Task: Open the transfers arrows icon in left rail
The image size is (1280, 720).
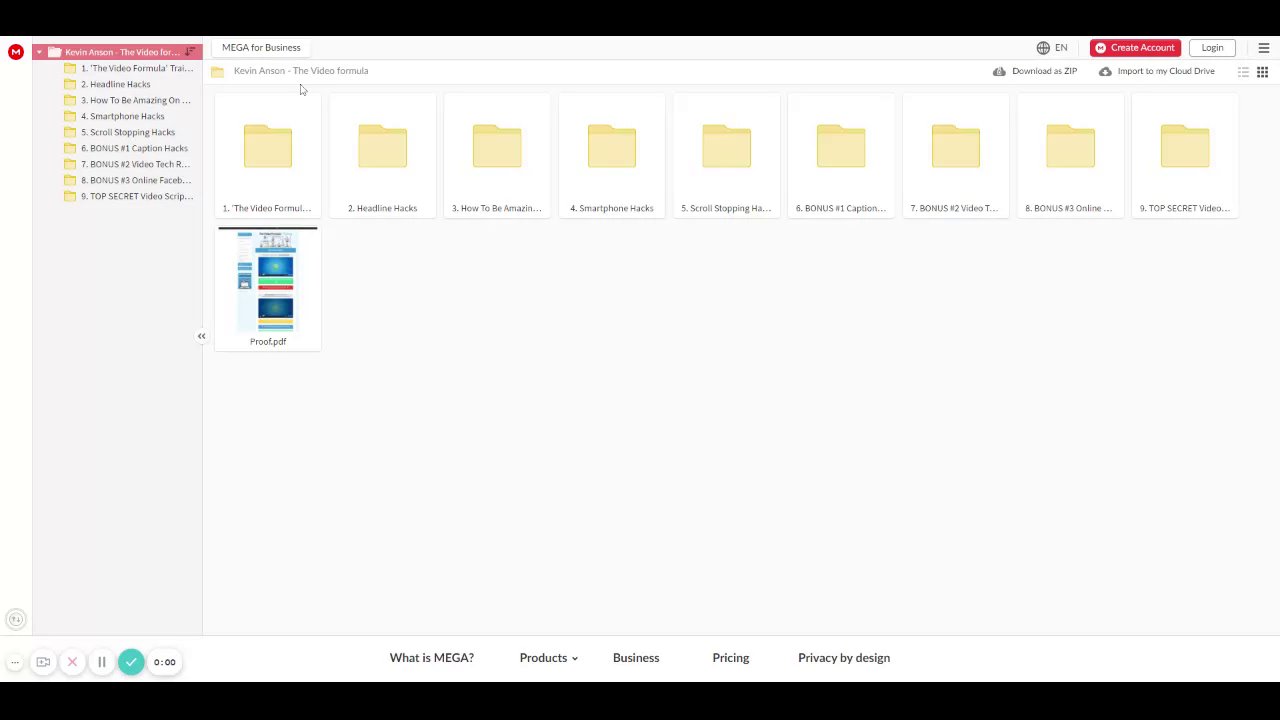Action: coord(15,620)
